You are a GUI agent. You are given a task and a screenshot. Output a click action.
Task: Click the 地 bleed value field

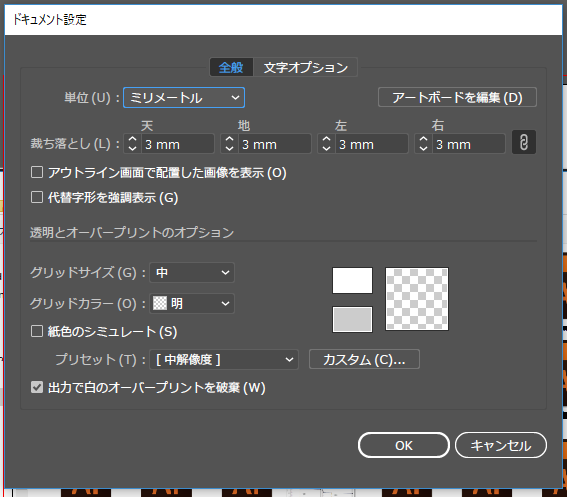pos(274,144)
